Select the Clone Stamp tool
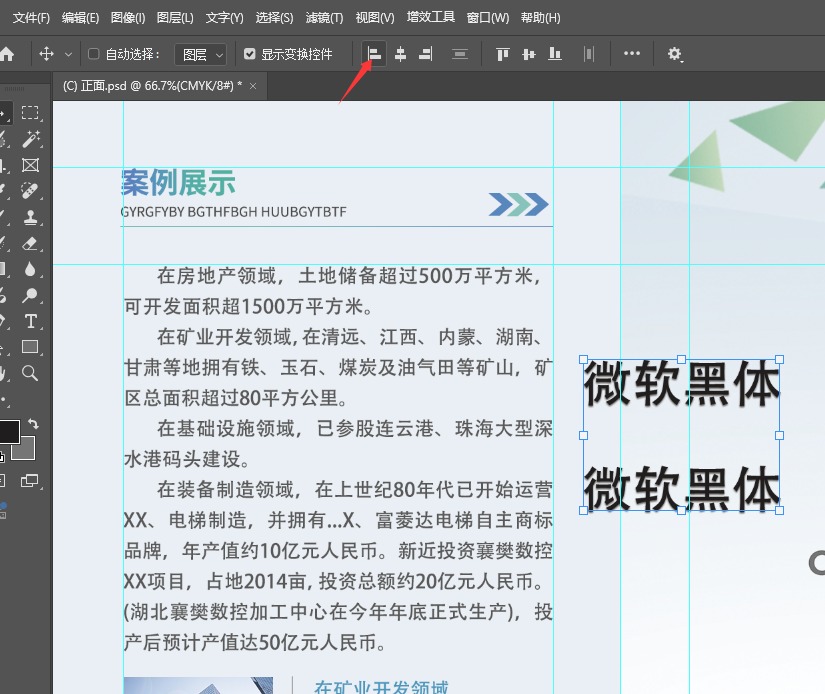The width and height of the screenshot is (825, 694). point(30,217)
